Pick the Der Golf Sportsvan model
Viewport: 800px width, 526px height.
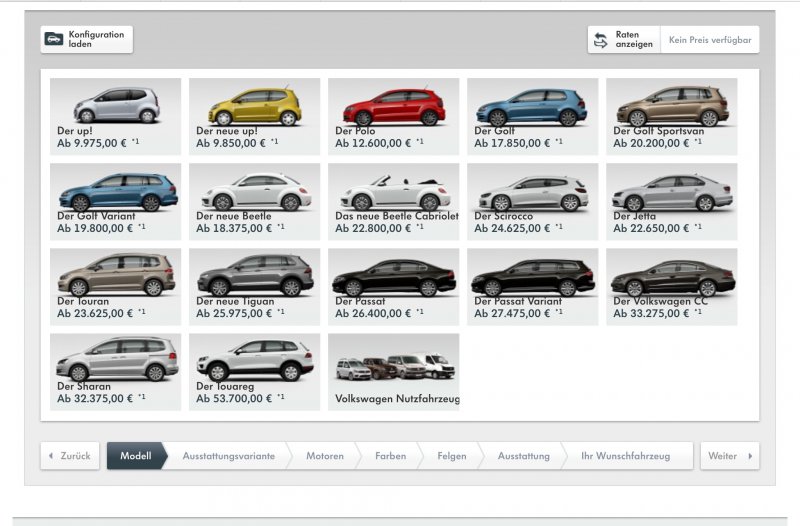(671, 116)
